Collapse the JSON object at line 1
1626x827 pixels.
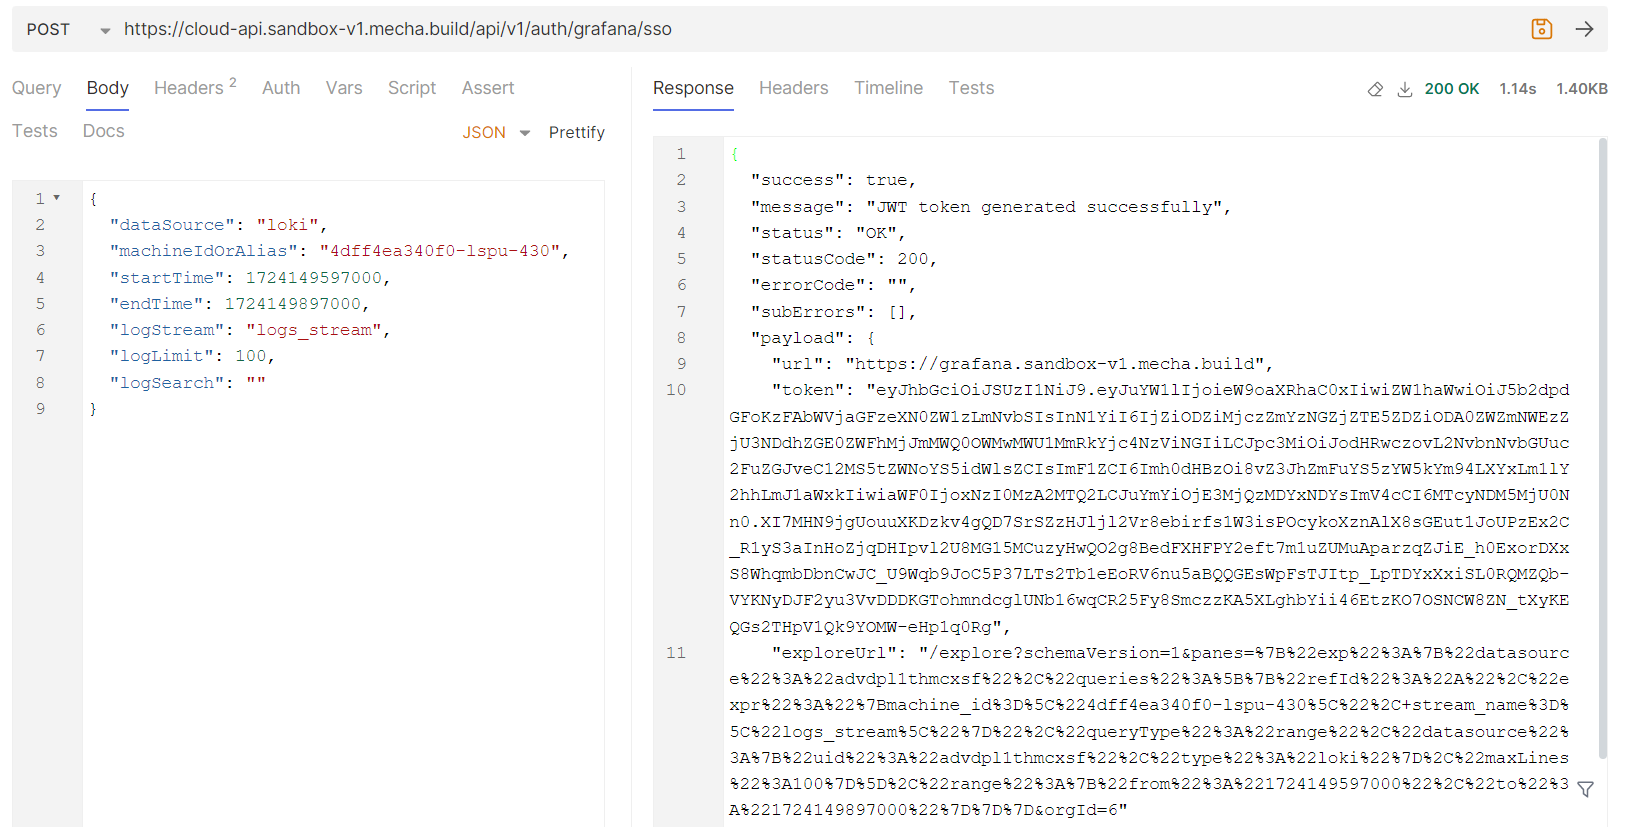click(x=57, y=198)
